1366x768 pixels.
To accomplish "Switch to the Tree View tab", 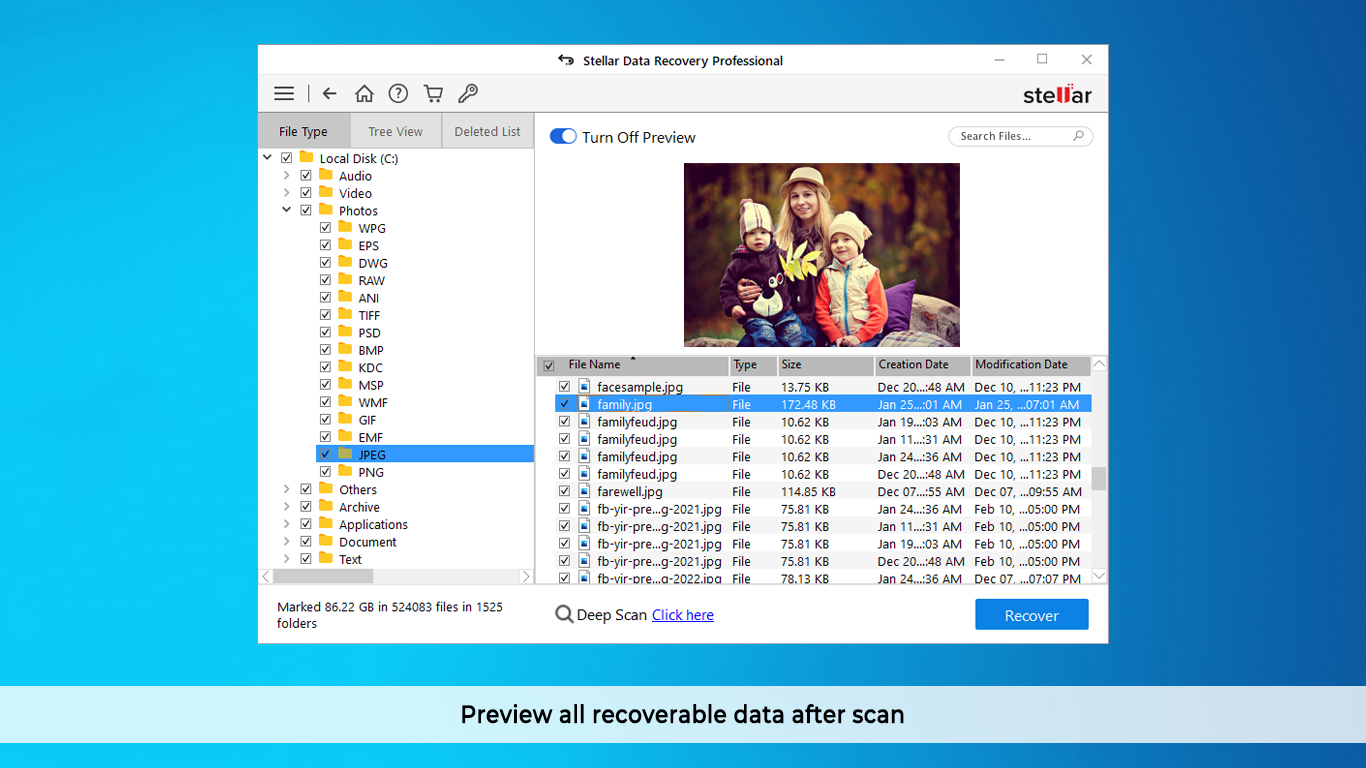I will (395, 132).
